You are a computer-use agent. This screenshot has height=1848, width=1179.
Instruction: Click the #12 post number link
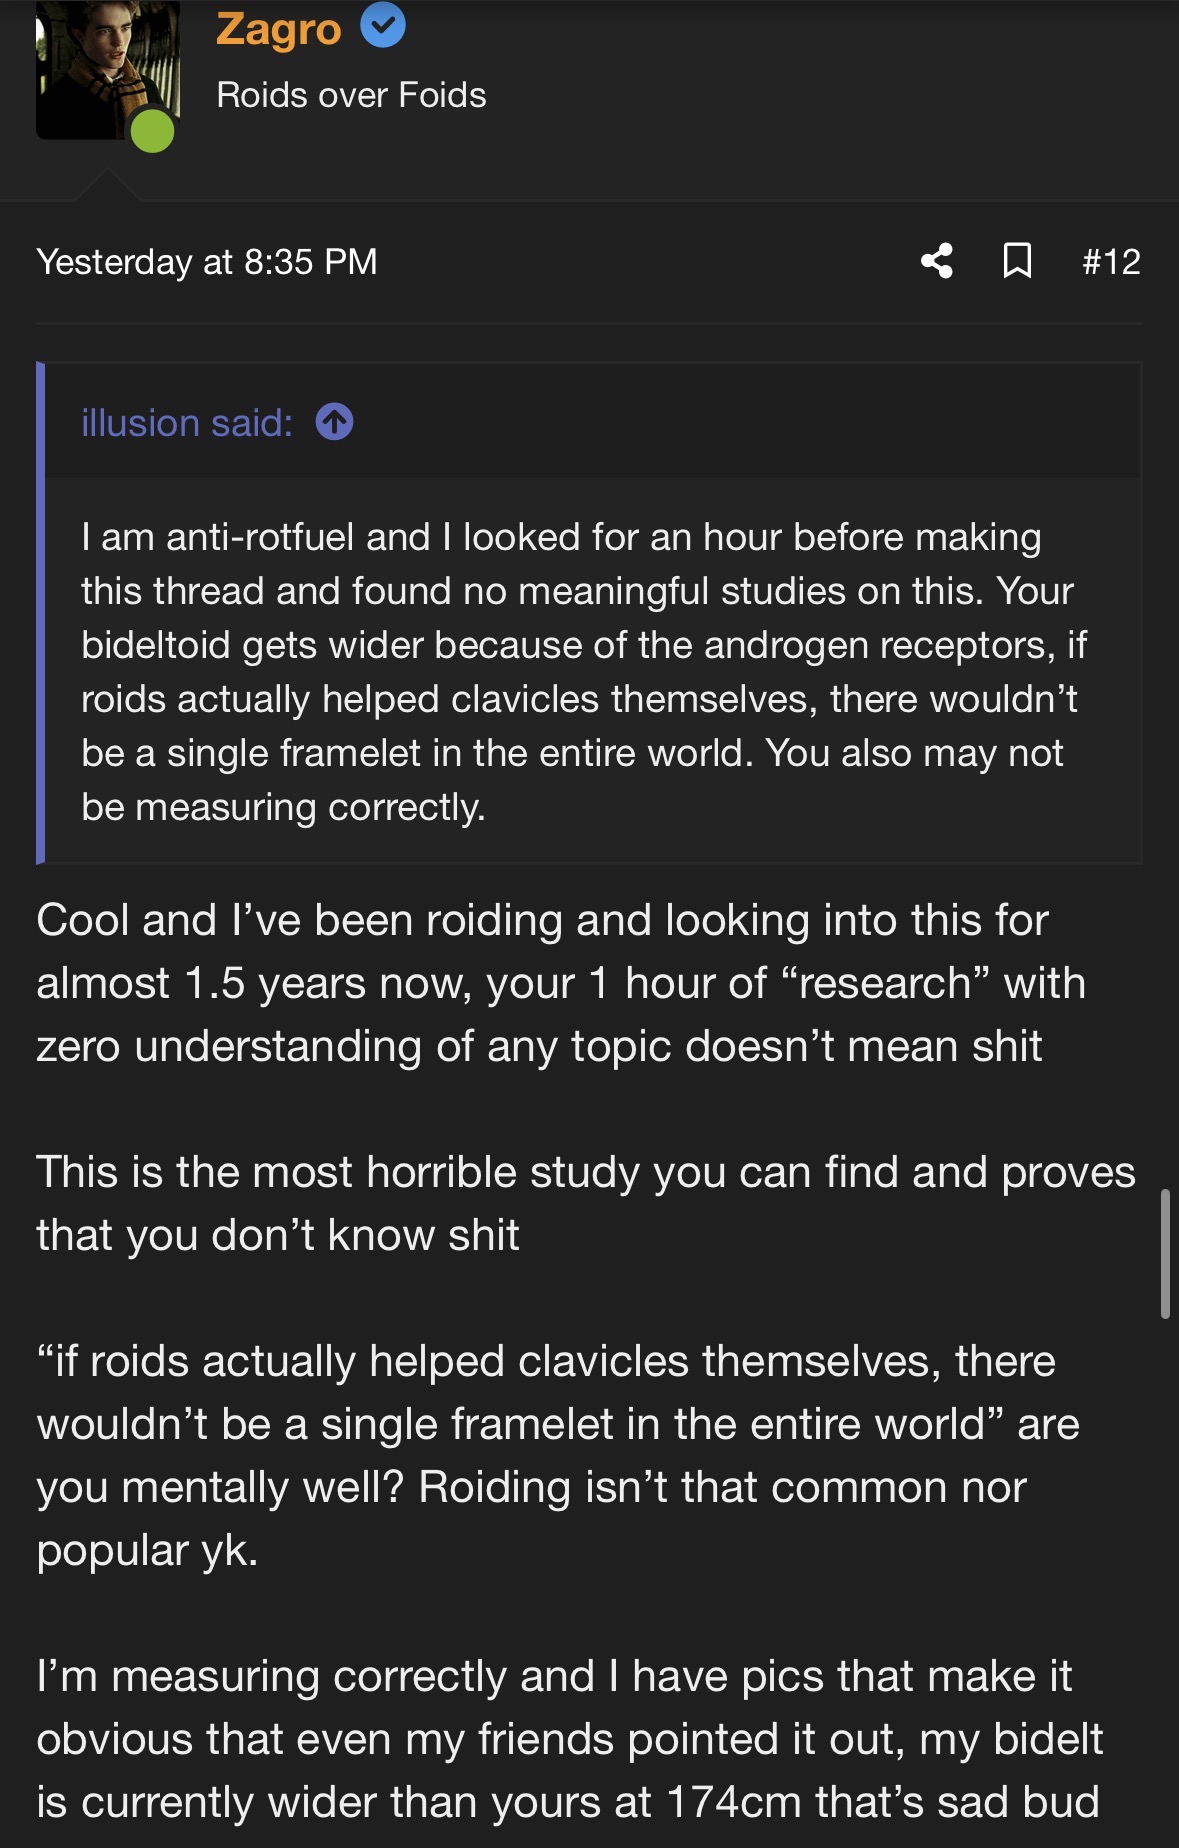click(1111, 261)
